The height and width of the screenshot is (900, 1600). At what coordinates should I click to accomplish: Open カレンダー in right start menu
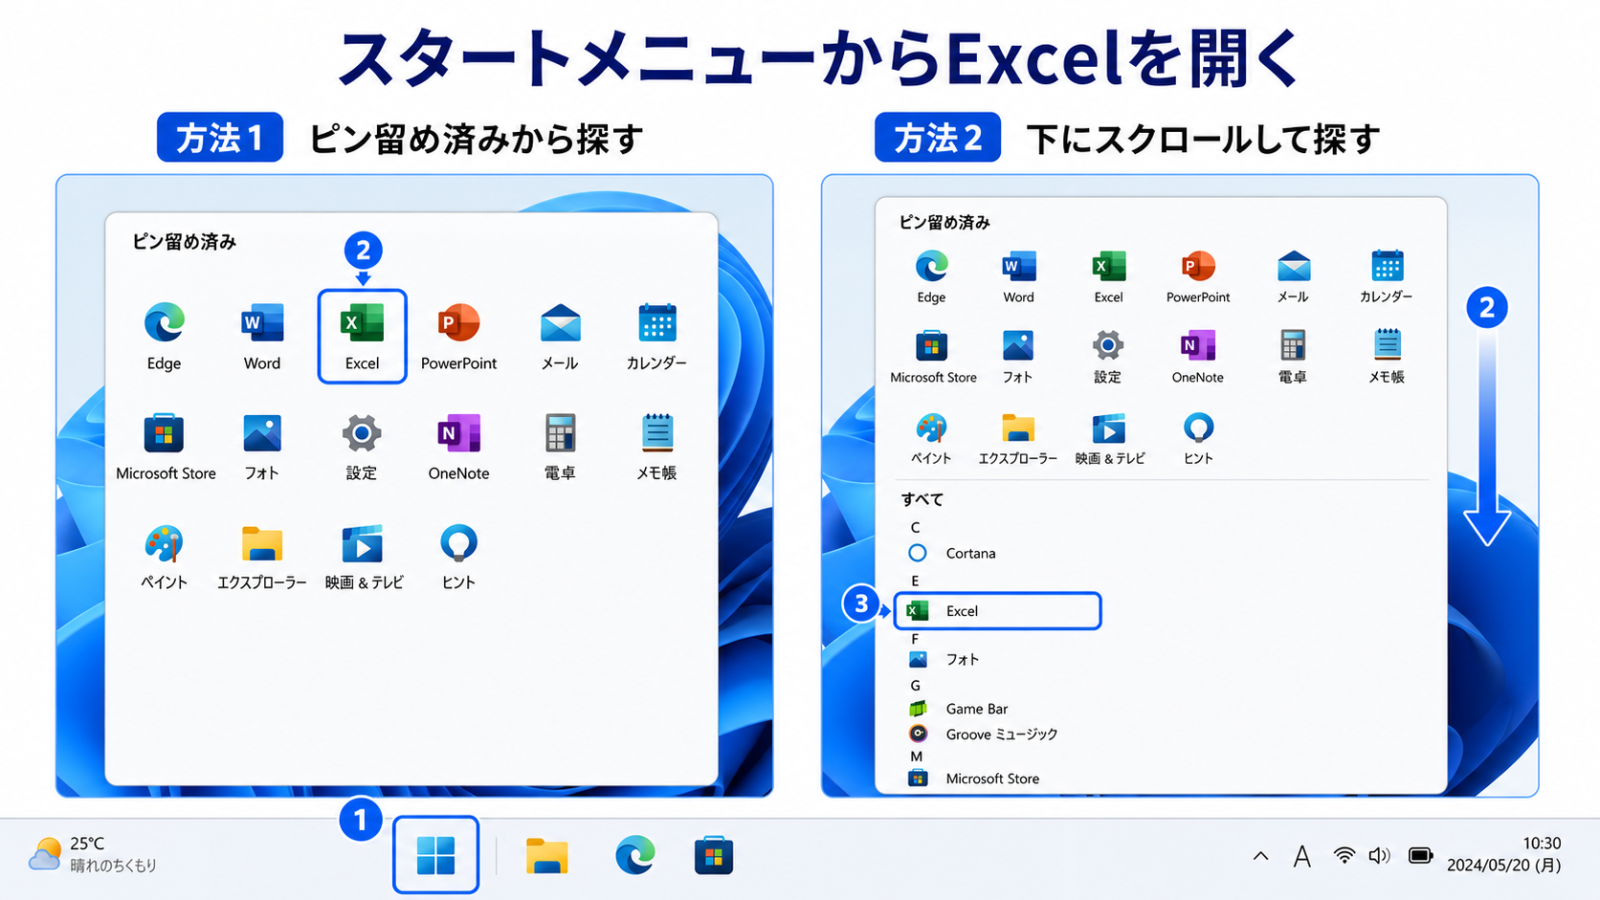point(1386,276)
